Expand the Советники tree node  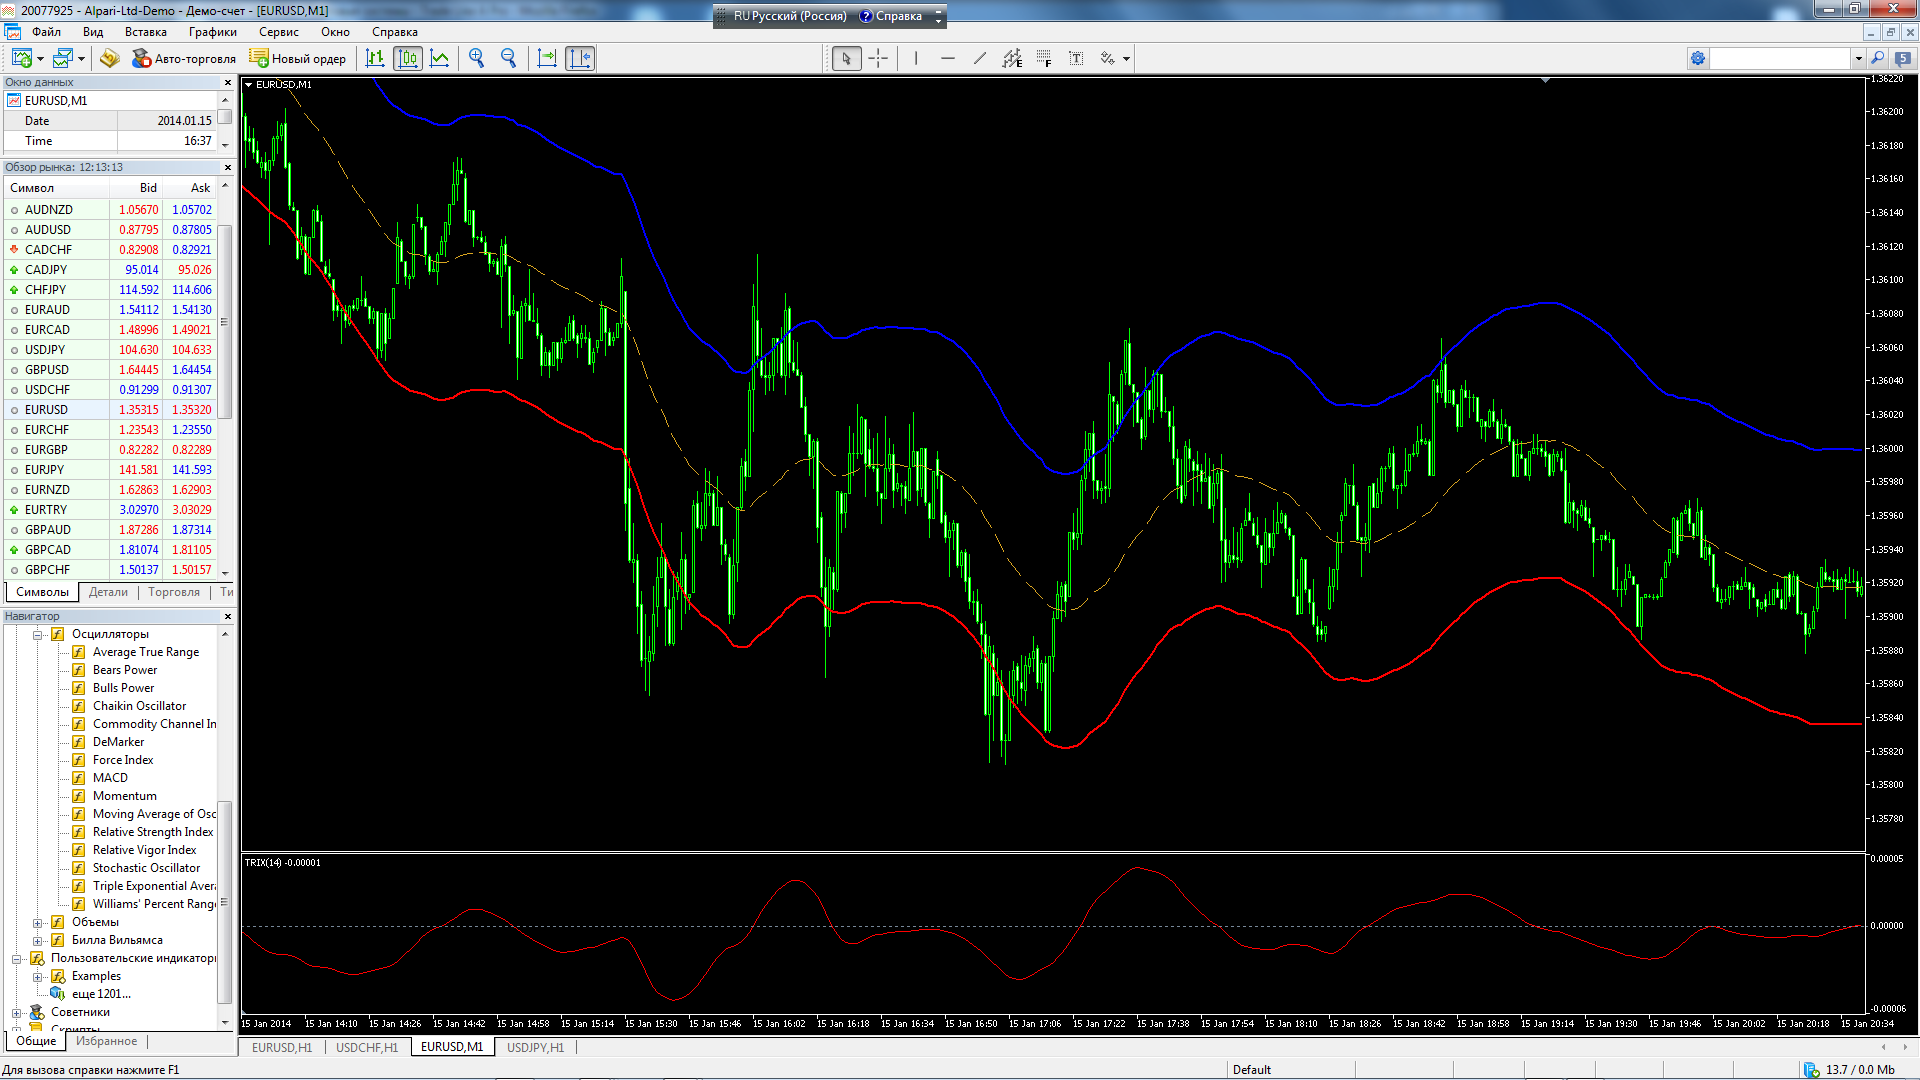pyautogui.click(x=16, y=1012)
